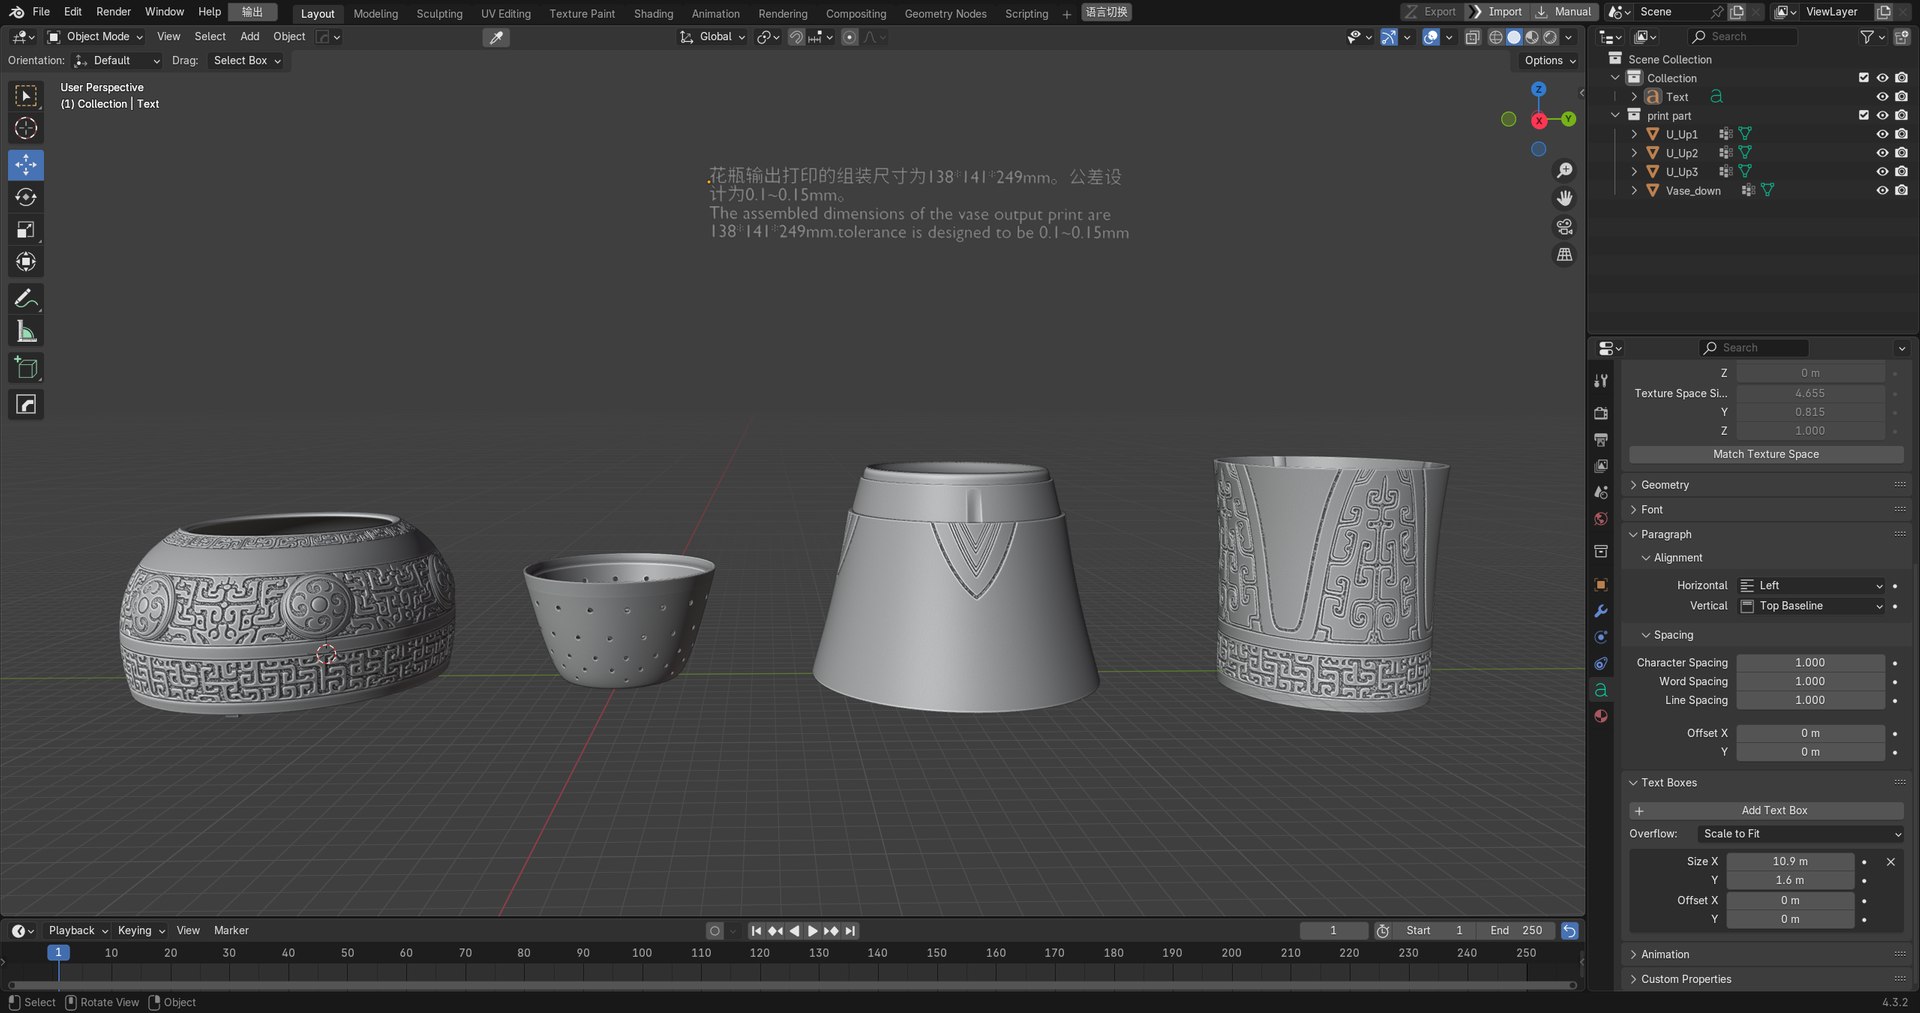
Task: Open the font Data properties tab
Action: [x=1601, y=690]
